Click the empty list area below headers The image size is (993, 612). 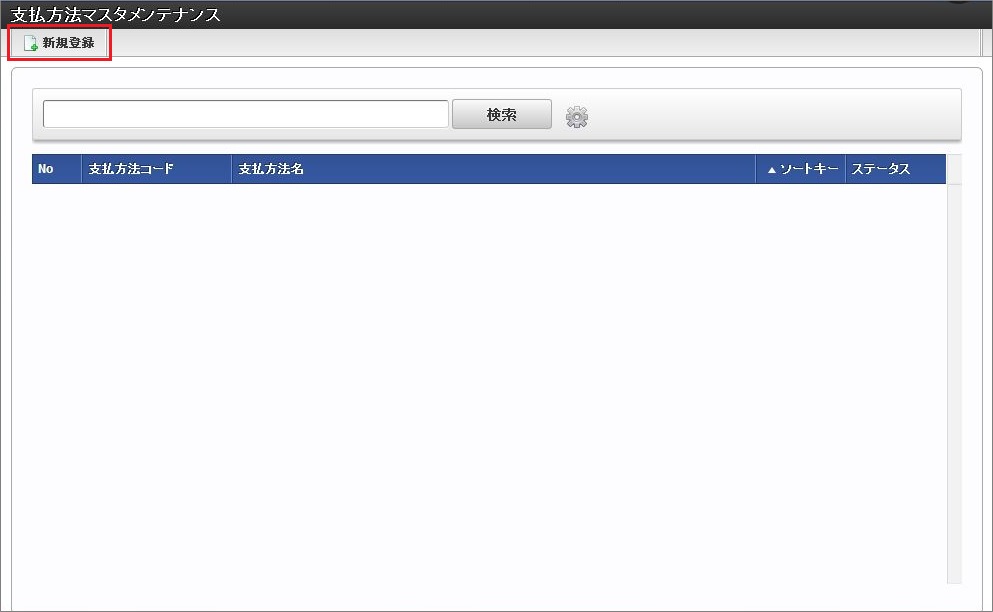tap(489, 383)
